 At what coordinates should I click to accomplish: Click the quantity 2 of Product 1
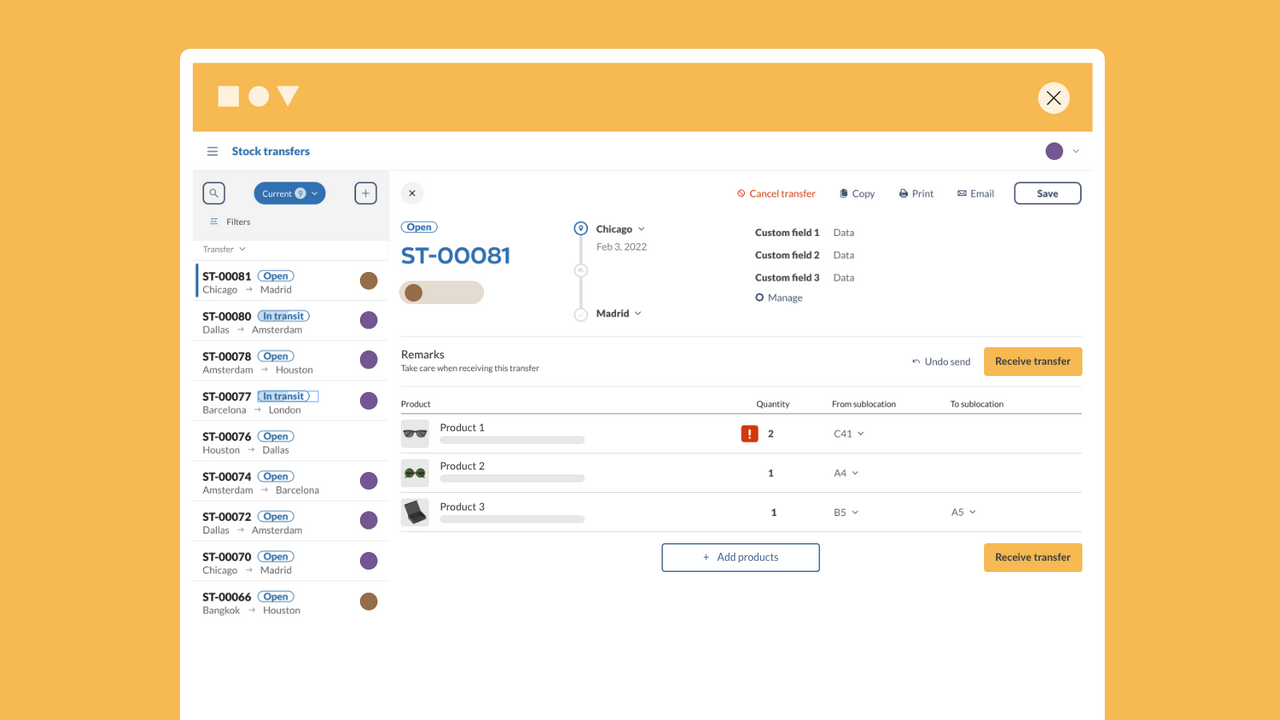770,434
